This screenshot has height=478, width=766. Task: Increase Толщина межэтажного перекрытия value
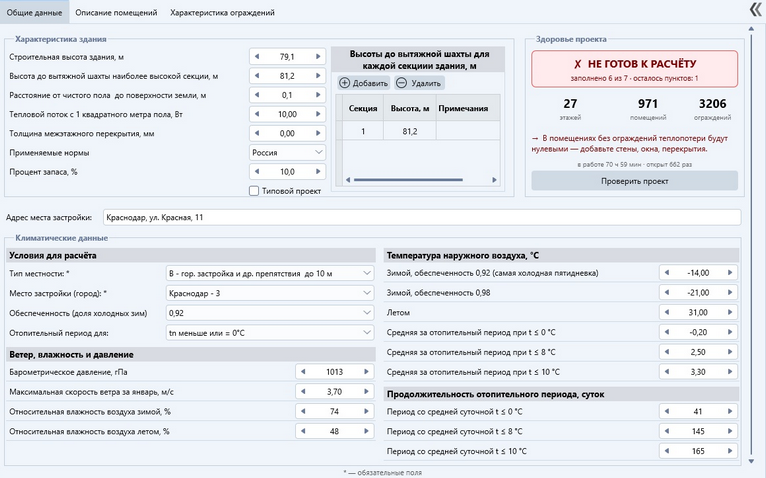point(318,133)
